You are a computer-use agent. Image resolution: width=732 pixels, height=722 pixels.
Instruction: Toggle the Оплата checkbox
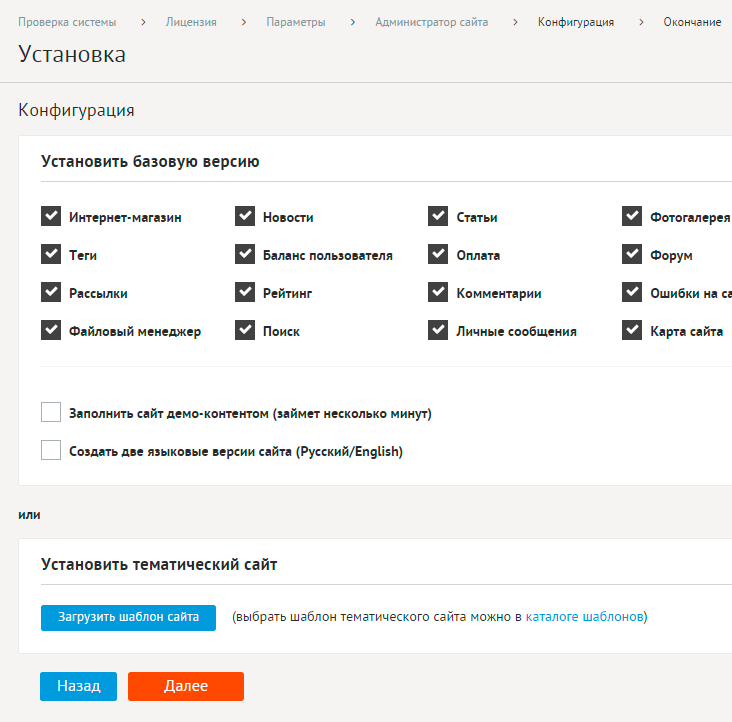438,254
